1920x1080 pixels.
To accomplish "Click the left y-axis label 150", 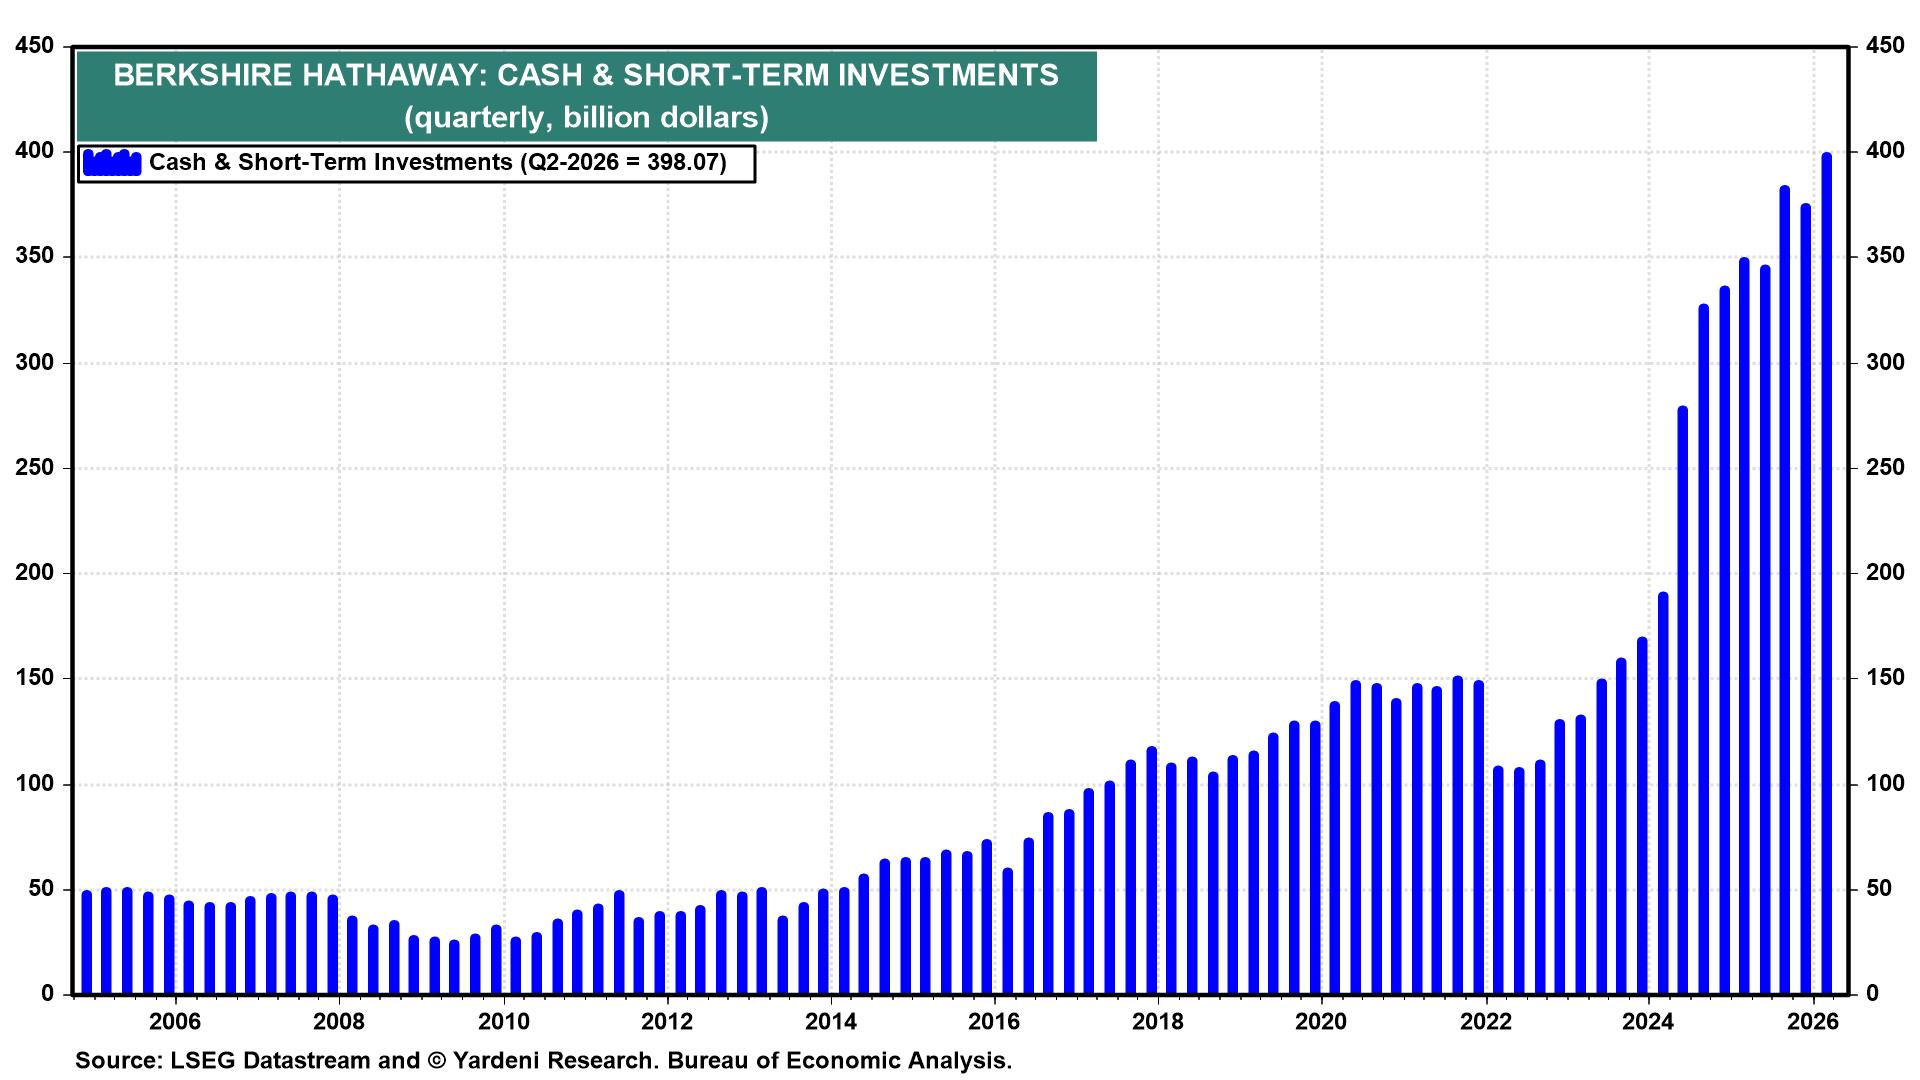I will point(34,678).
